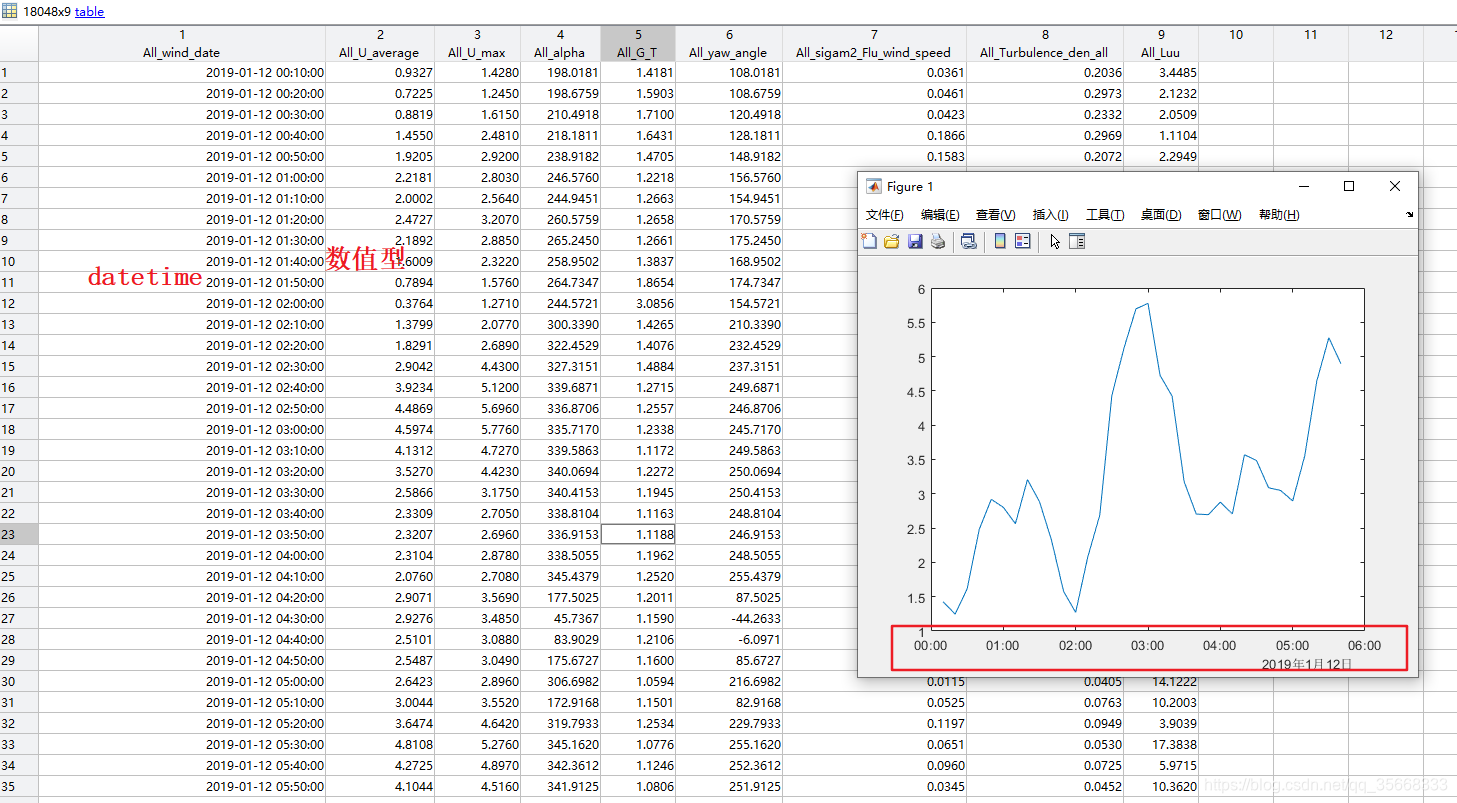This screenshot has width=1457, height=803.
Task: Click the selected cell 1.1188
Action: coord(638,534)
